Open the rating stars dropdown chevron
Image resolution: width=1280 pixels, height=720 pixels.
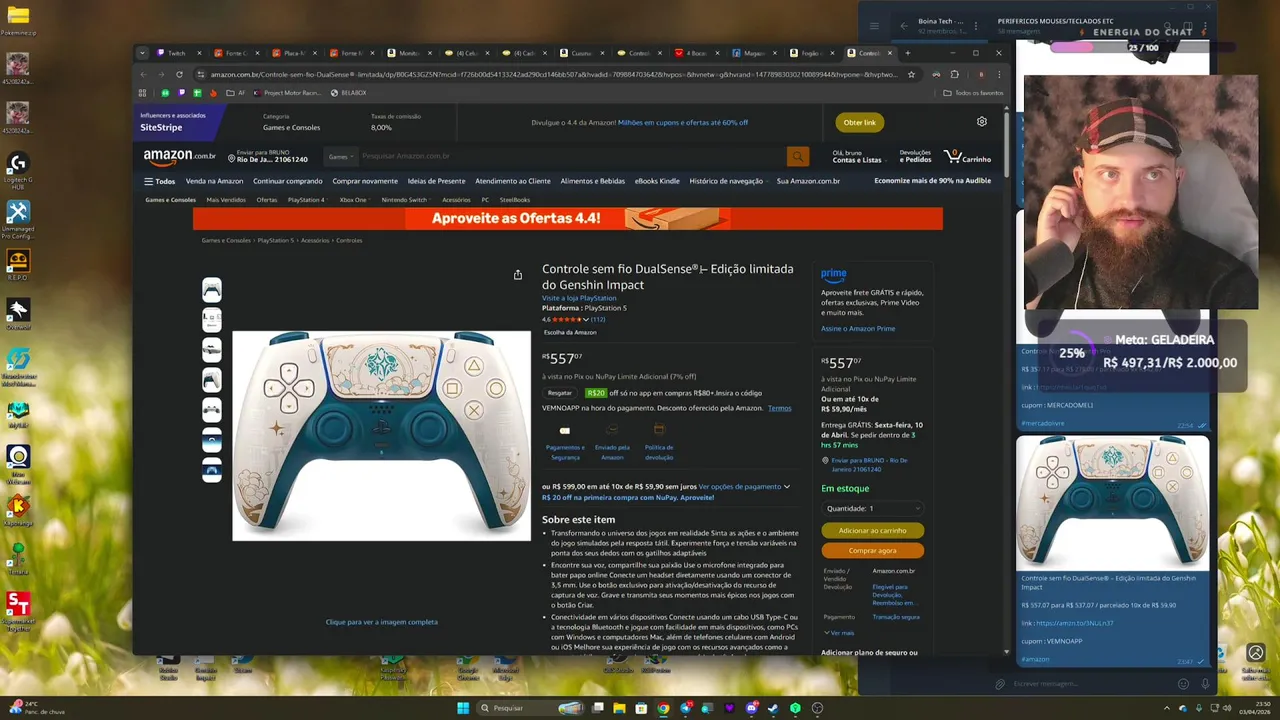coord(586,320)
